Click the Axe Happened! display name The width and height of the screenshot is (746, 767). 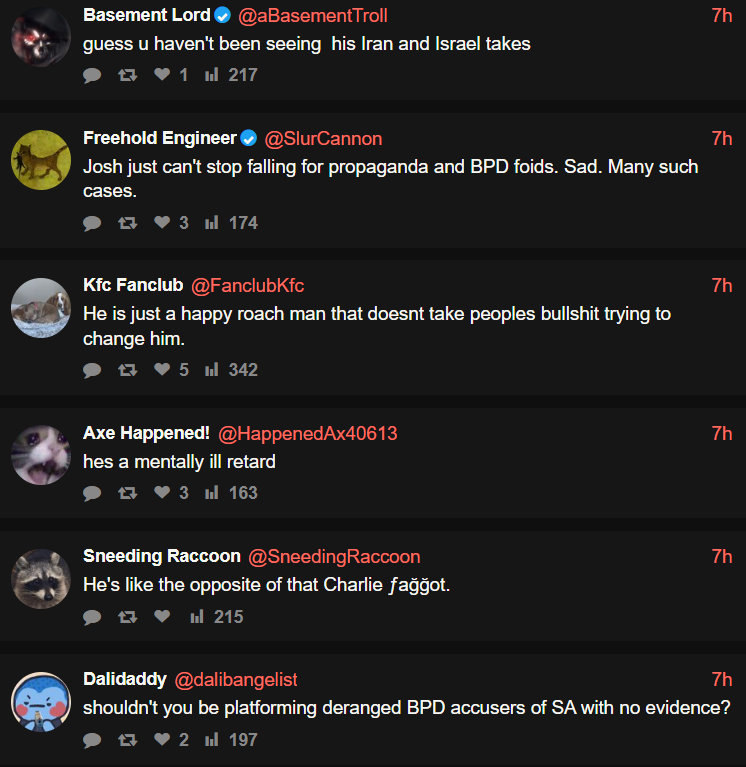click(x=146, y=433)
